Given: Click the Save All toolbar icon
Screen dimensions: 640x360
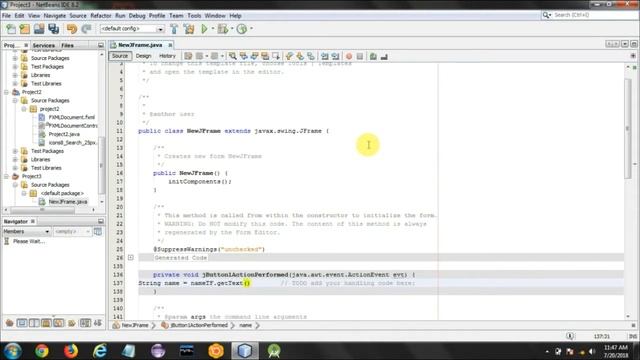Looking at the screenshot, I should (x=53, y=29).
